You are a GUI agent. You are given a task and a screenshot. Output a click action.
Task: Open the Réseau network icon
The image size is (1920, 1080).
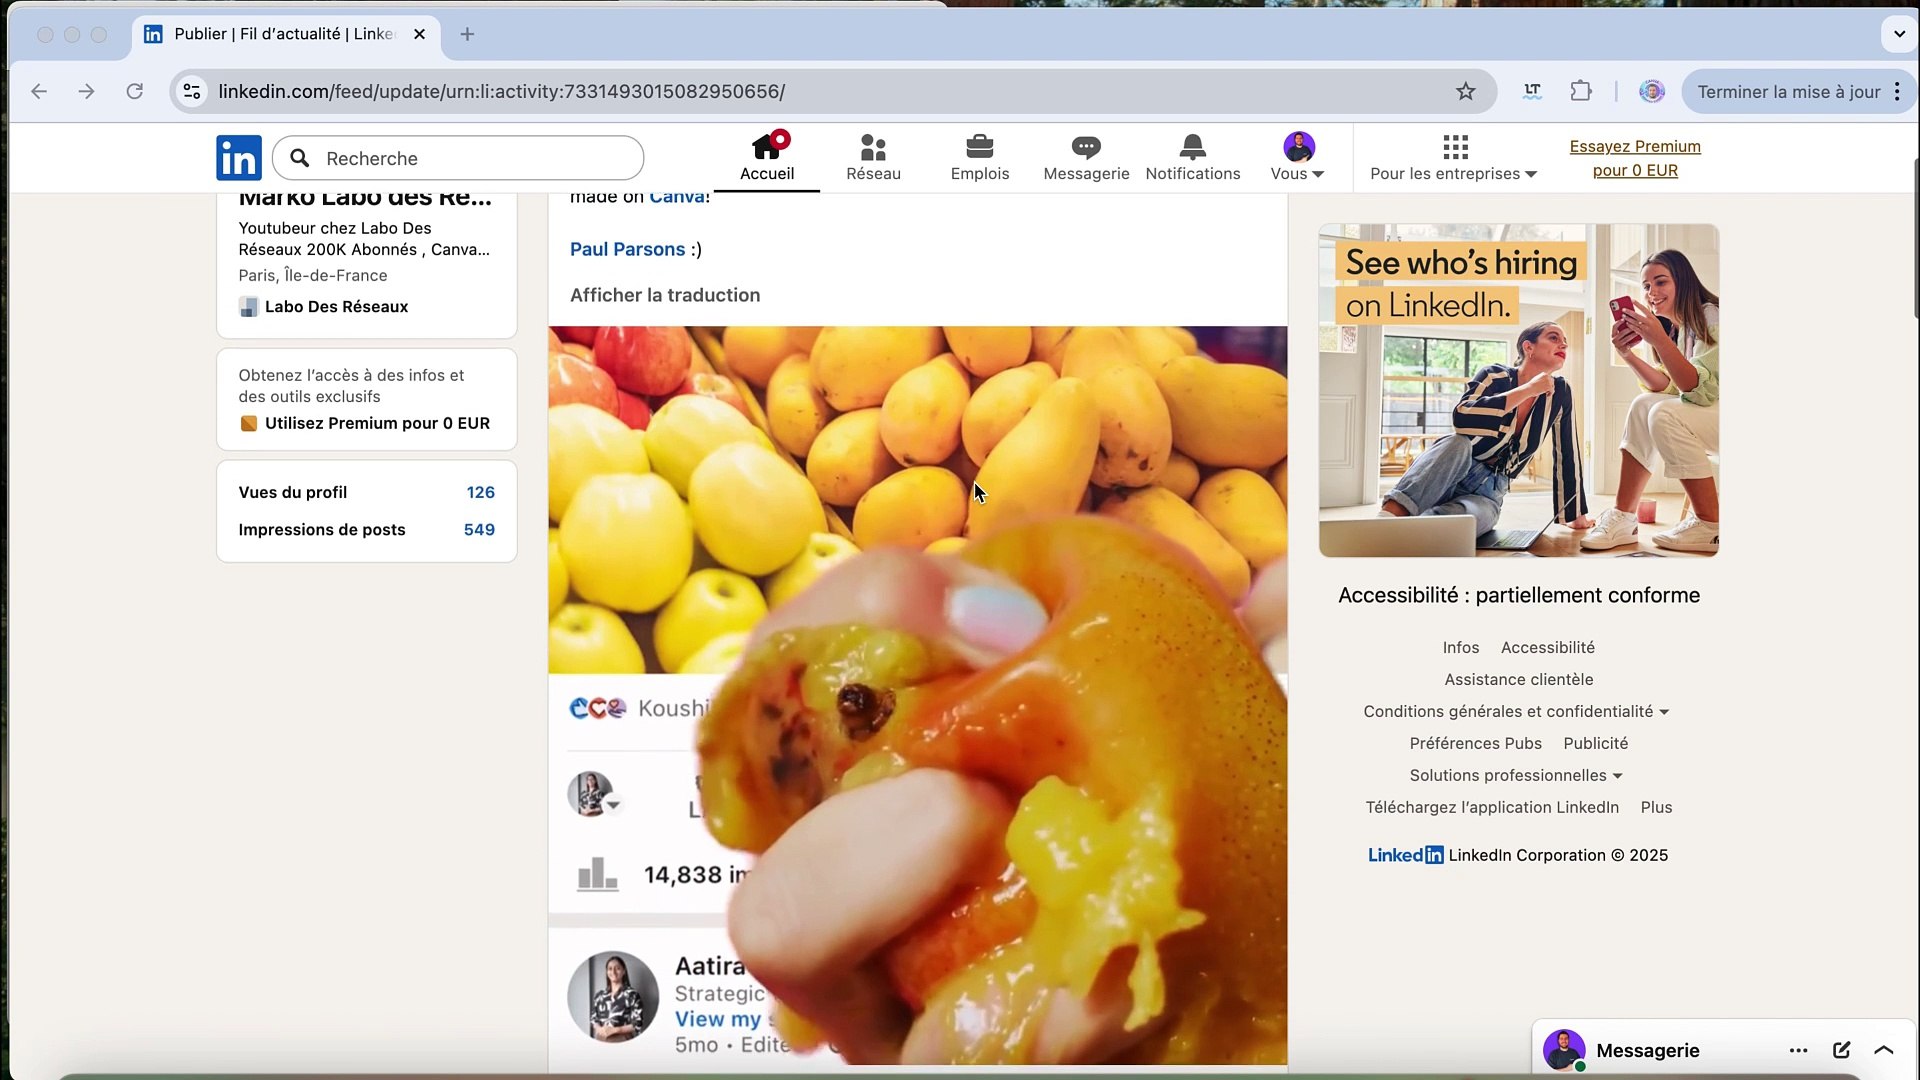[x=872, y=148]
